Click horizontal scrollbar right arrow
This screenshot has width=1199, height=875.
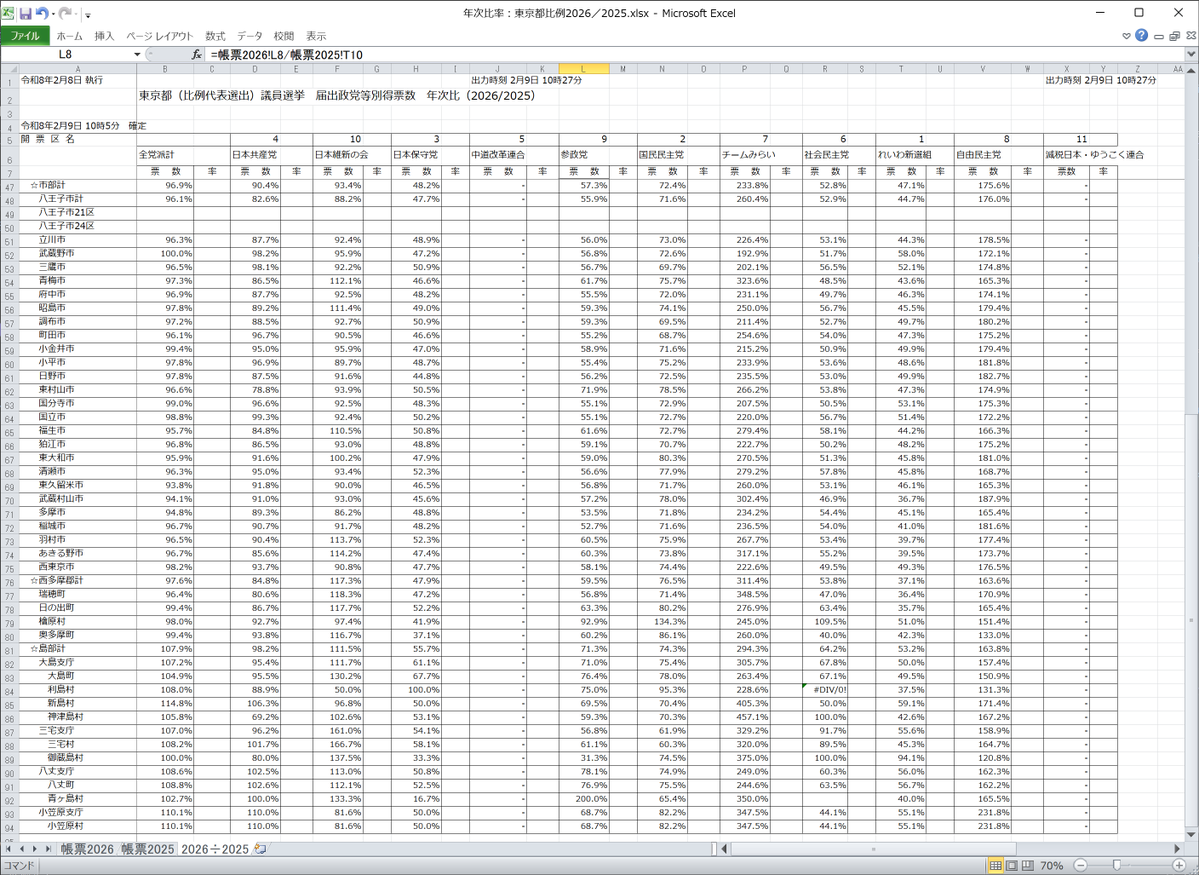(1178, 849)
